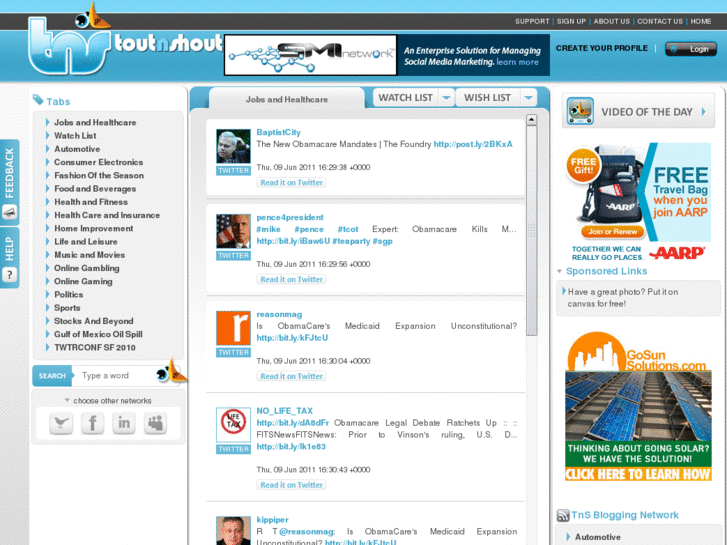Expand the Sports arrow in Tabs list
This screenshot has width=727, height=545.
[47, 308]
